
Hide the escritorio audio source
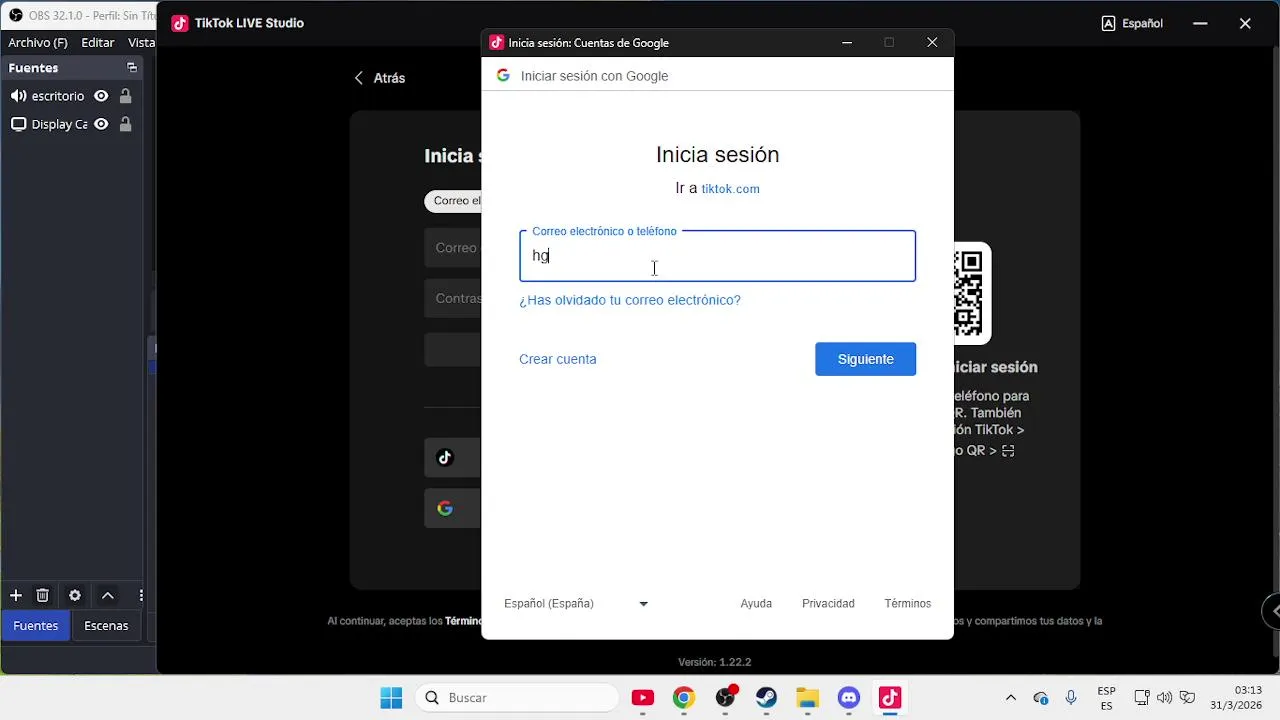point(101,96)
